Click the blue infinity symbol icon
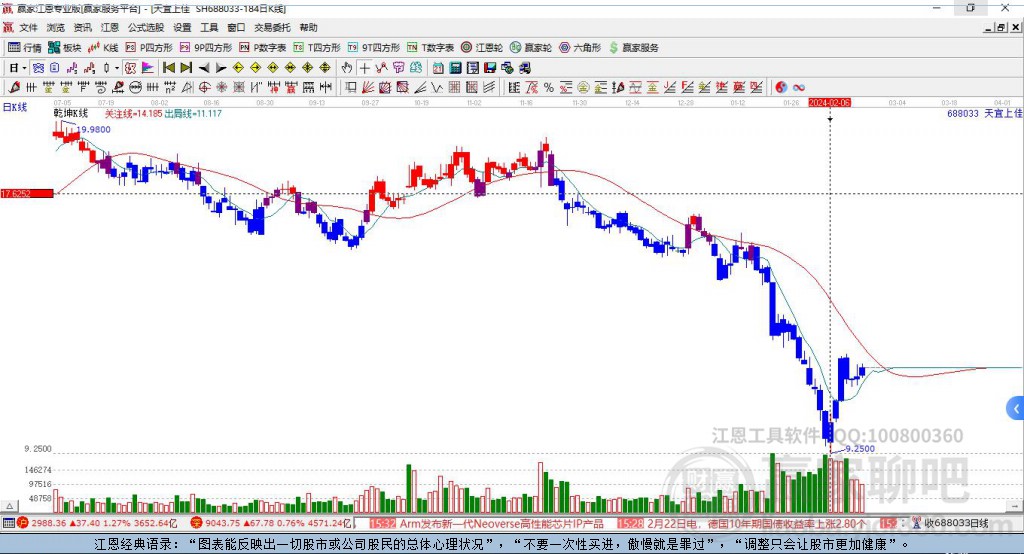 tap(799, 87)
